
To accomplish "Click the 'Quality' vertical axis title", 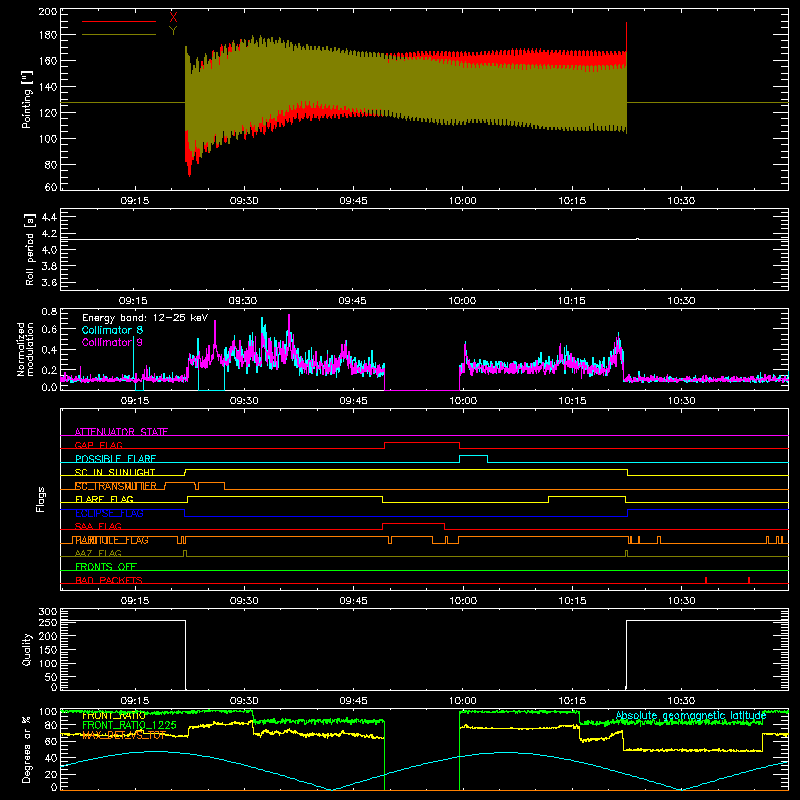I will pos(27,649).
